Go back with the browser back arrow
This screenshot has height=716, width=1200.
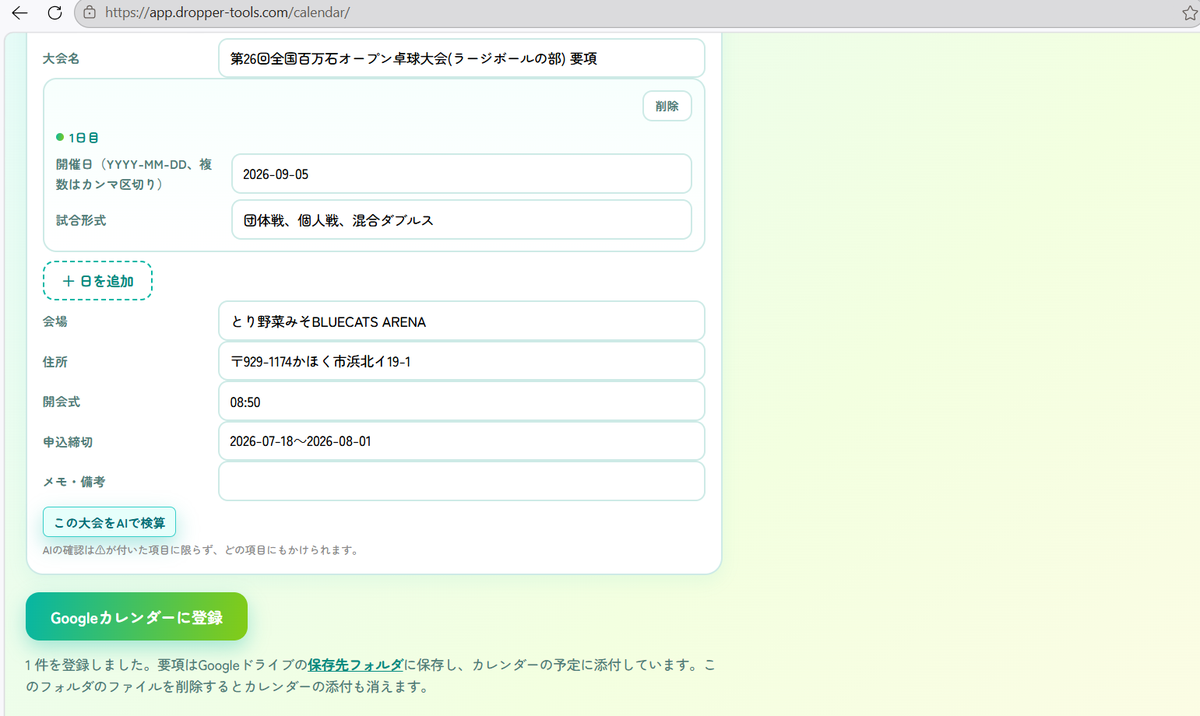tap(19, 13)
